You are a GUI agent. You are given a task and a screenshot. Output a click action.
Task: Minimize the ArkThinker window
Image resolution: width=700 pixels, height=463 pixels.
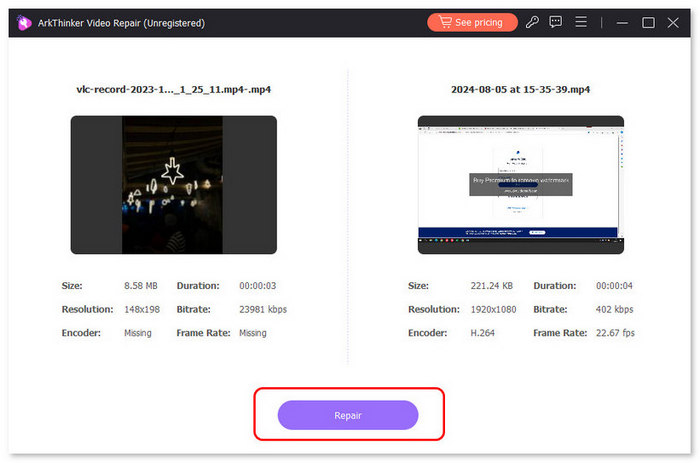click(623, 22)
